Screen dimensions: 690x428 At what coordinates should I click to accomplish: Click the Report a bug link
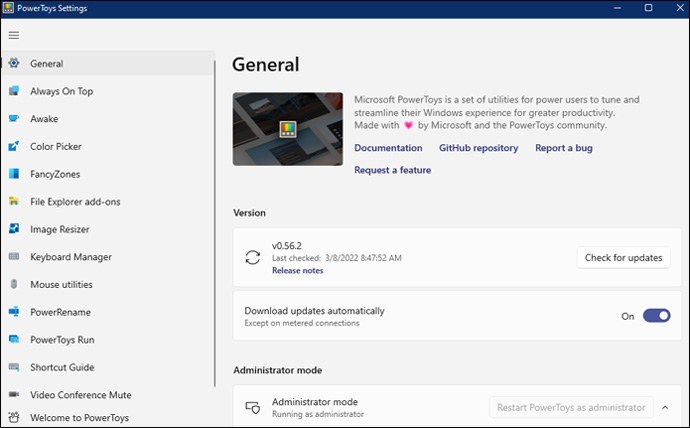[x=564, y=148]
